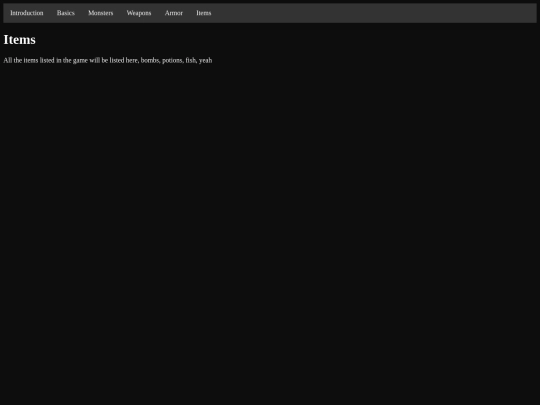Image resolution: width=540 pixels, height=405 pixels.
Task: Navigate to the Monsters page
Action: pos(101,13)
